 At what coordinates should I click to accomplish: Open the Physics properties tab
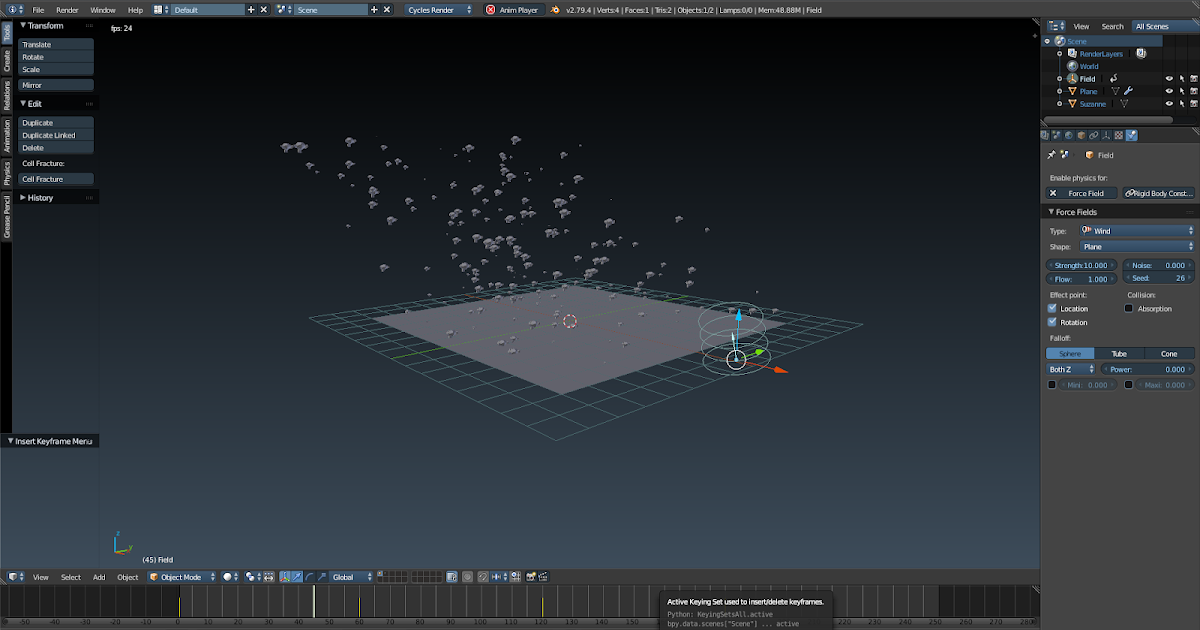[1131, 133]
